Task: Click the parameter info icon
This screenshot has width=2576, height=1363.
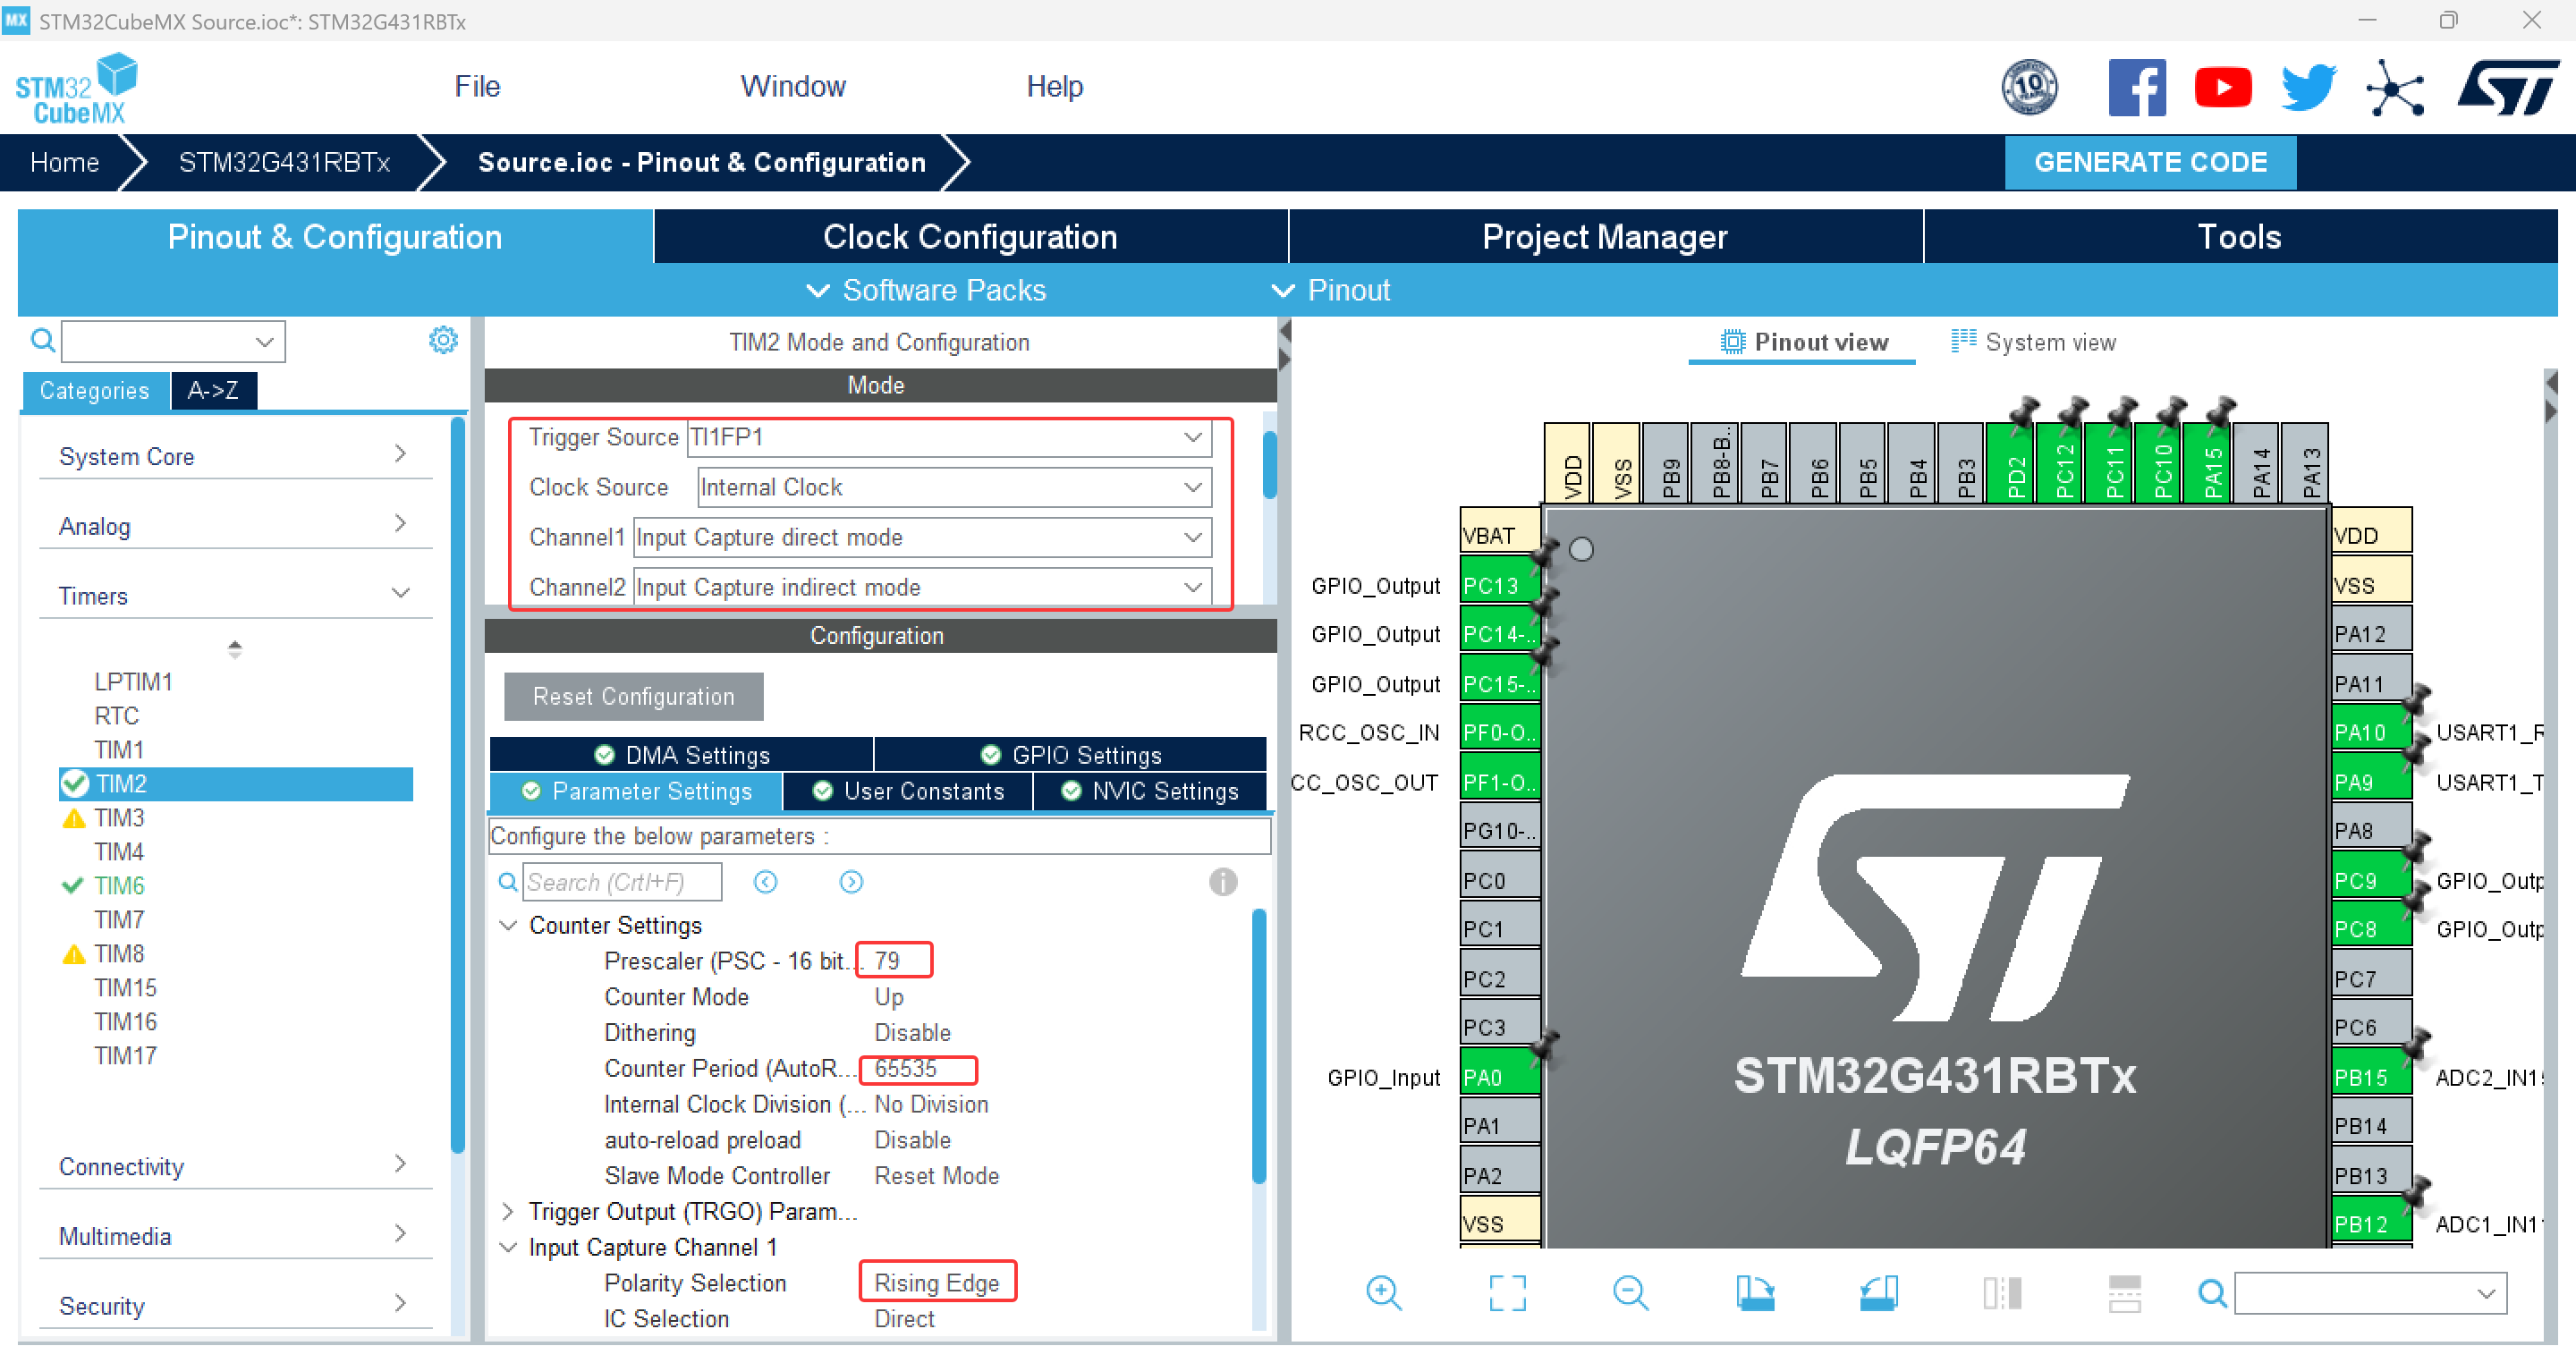Action: coord(1222,881)
